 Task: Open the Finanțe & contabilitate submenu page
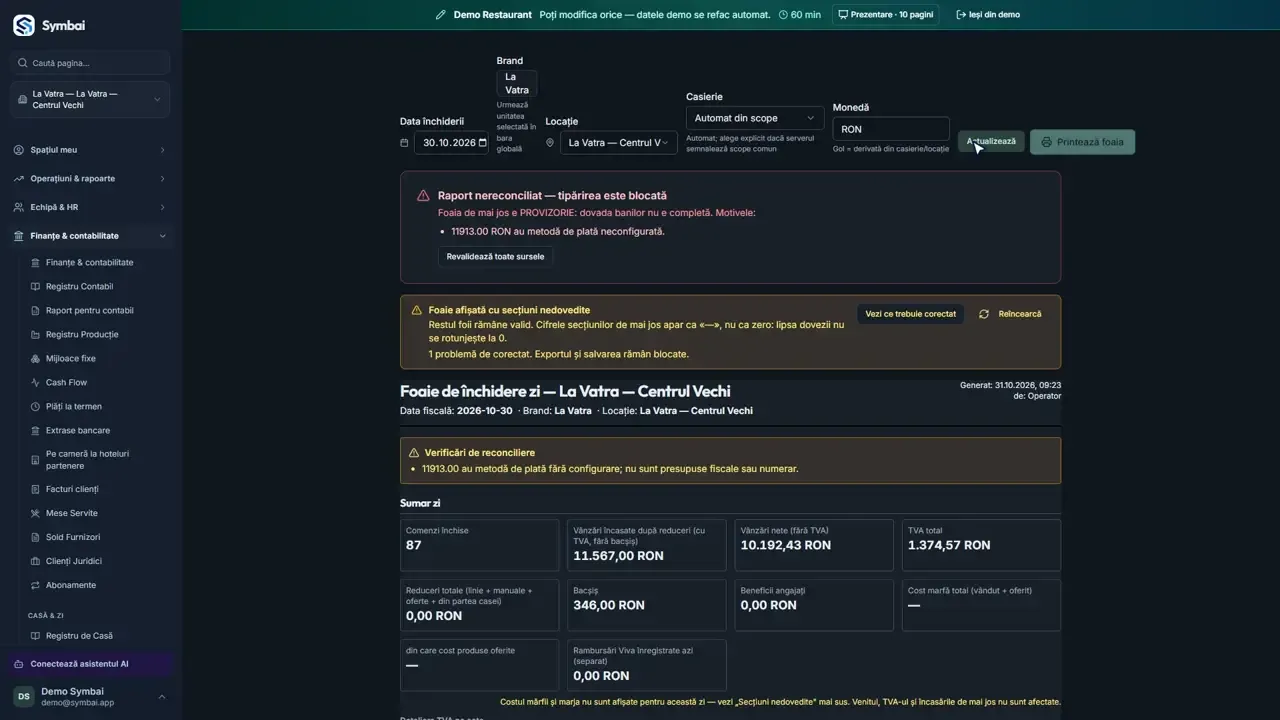point(98,263)
